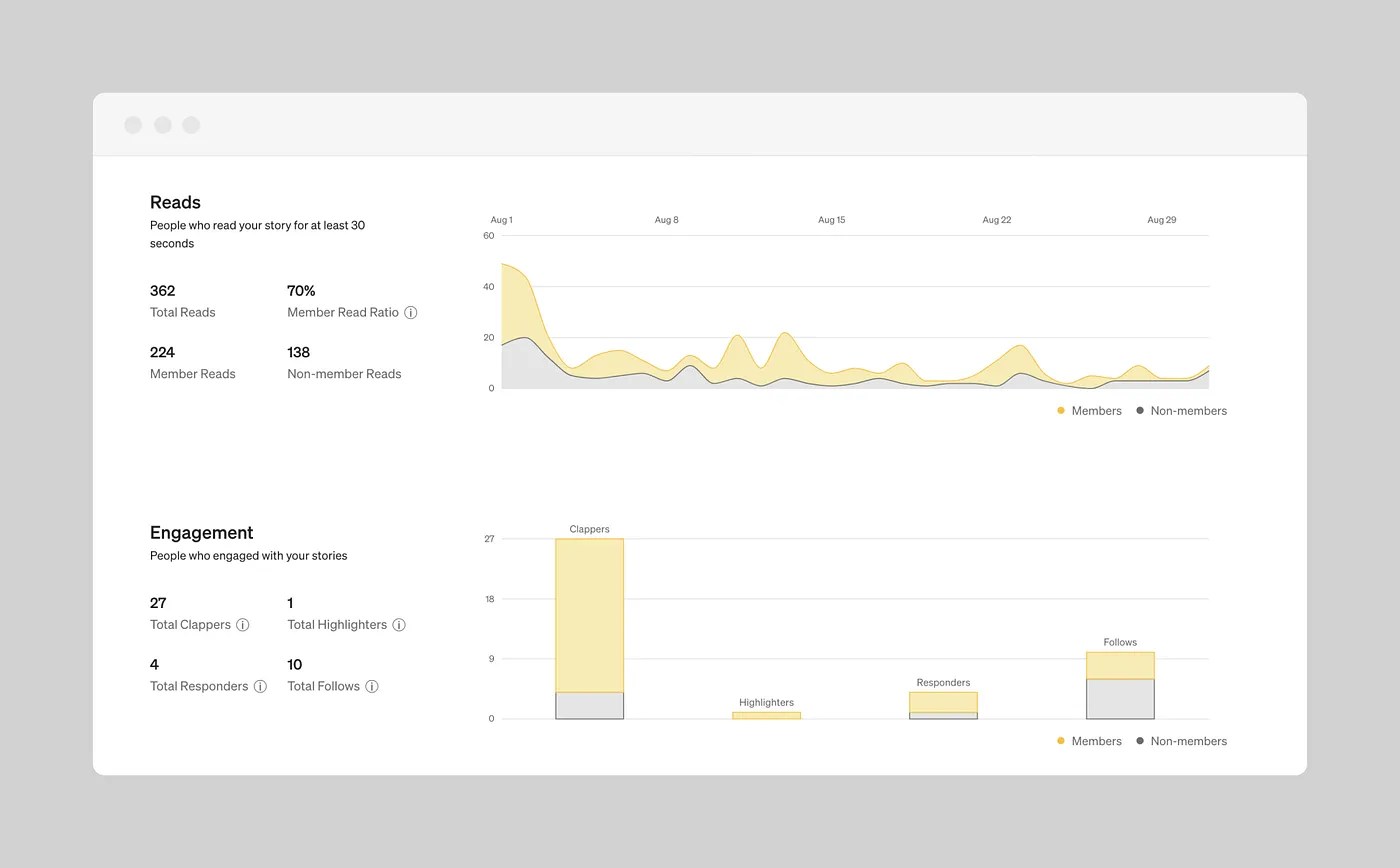The image size is (1400, 868).
Task: Click 'People who engaged with your stories' text
Action: pos(249,556)
